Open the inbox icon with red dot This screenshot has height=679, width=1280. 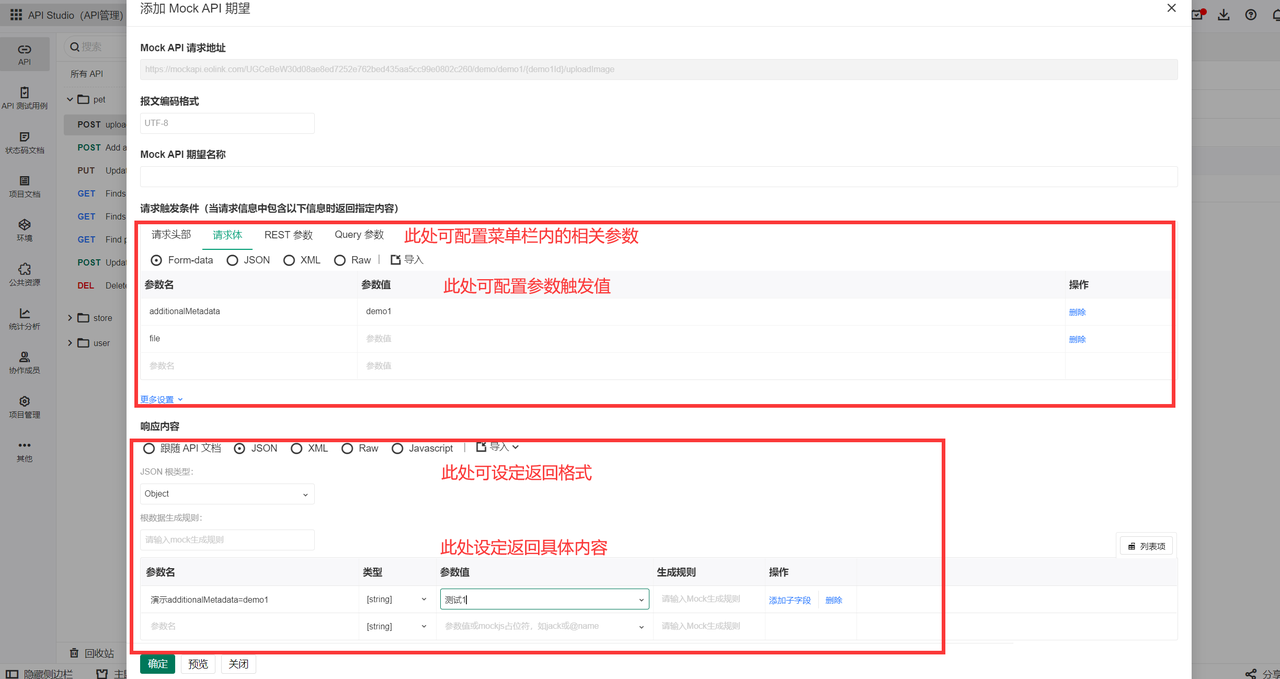(x=1199, y=15)
